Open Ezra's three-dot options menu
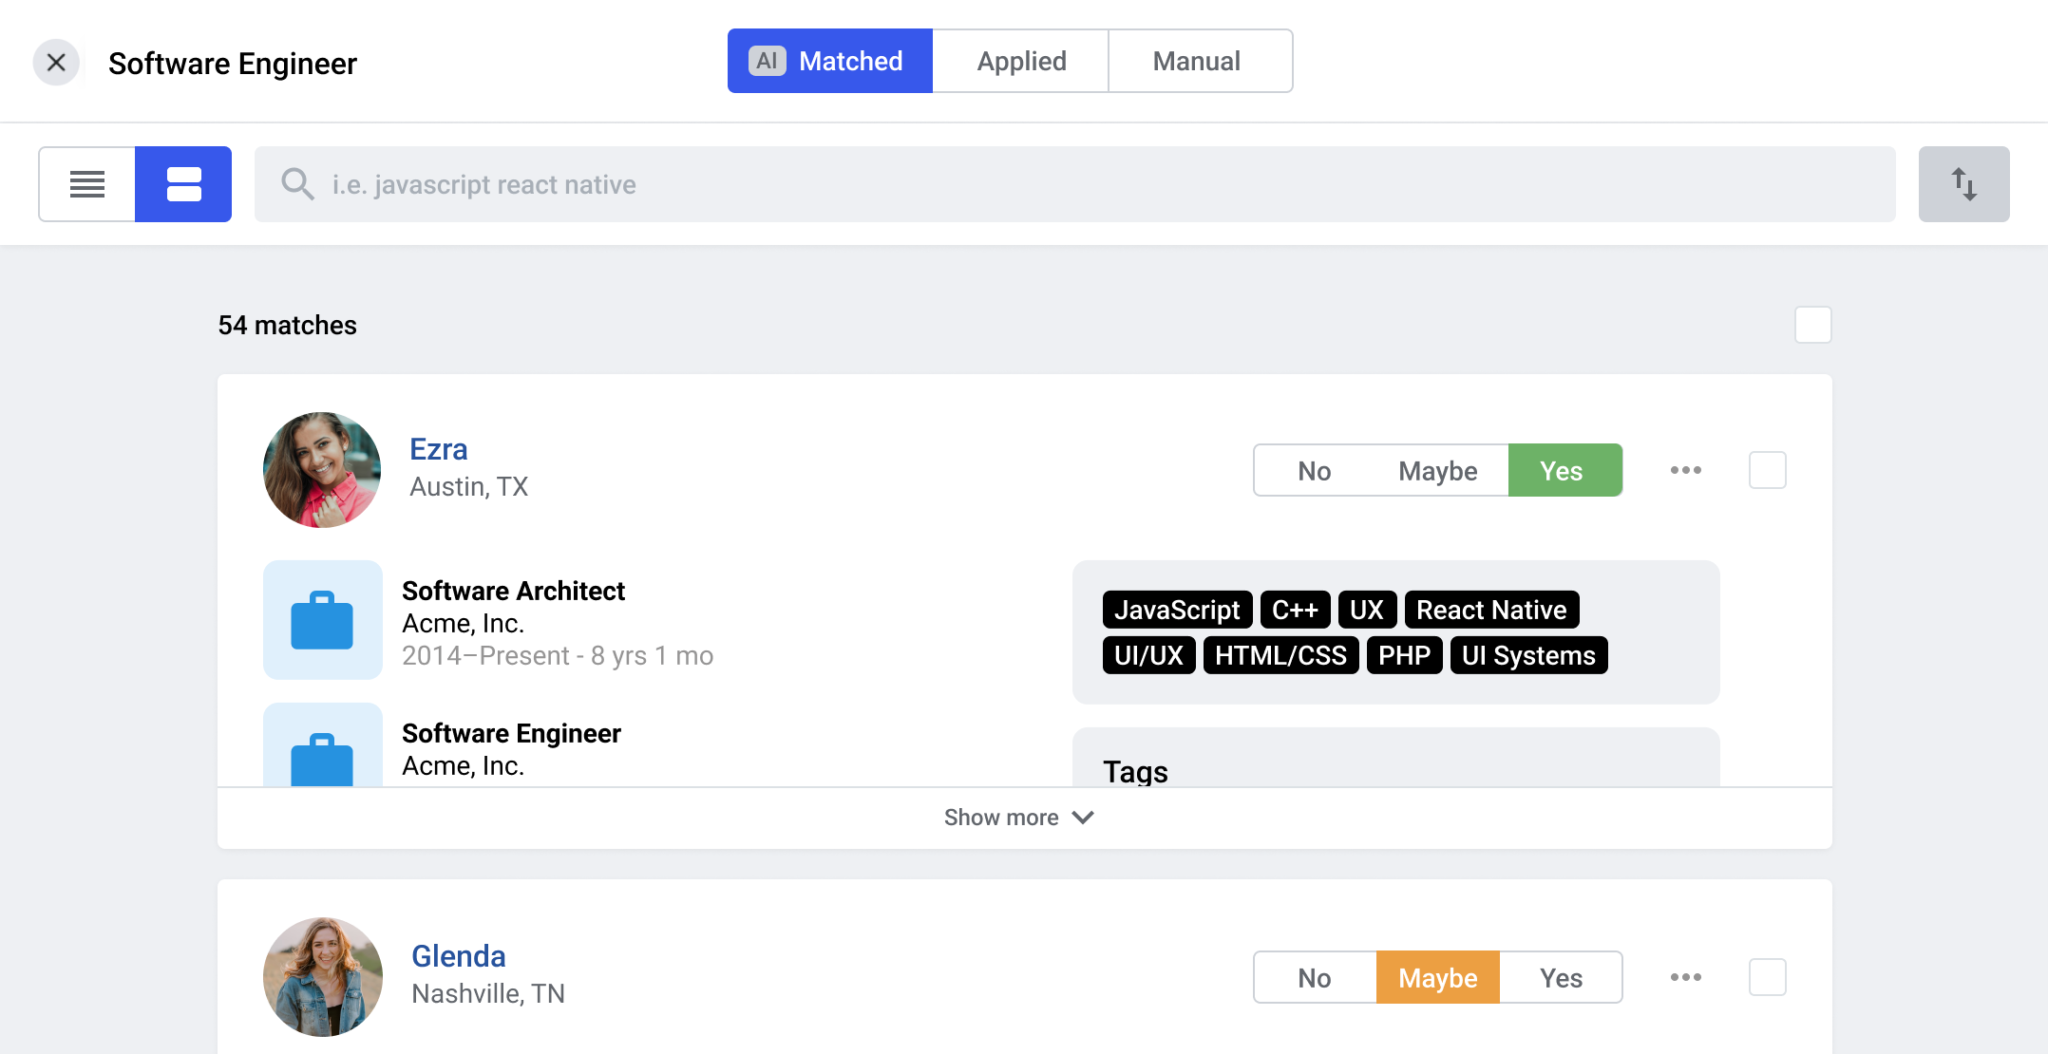 pos(1685,470)
